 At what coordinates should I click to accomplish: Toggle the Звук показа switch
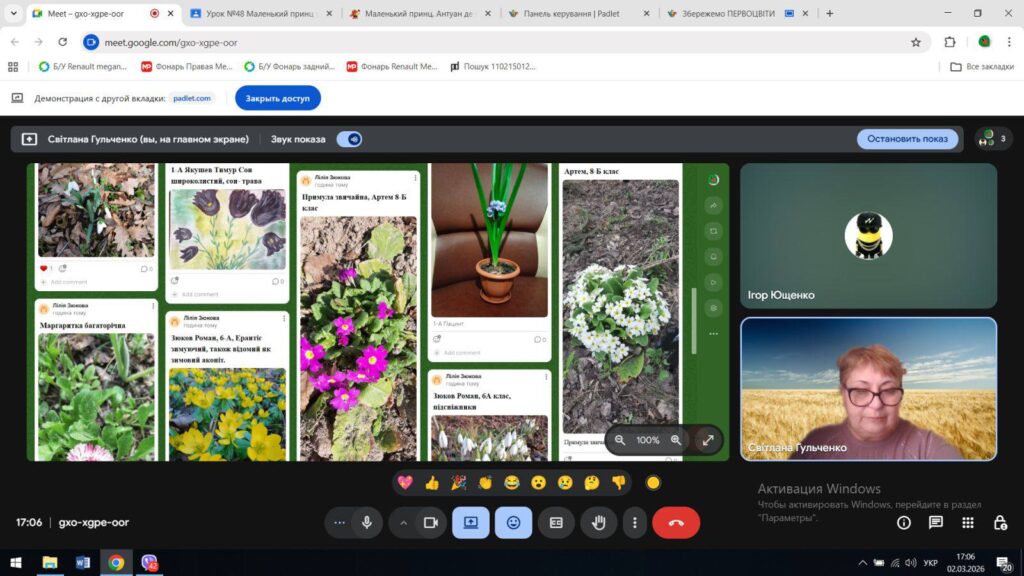click(x=349, y=139)
